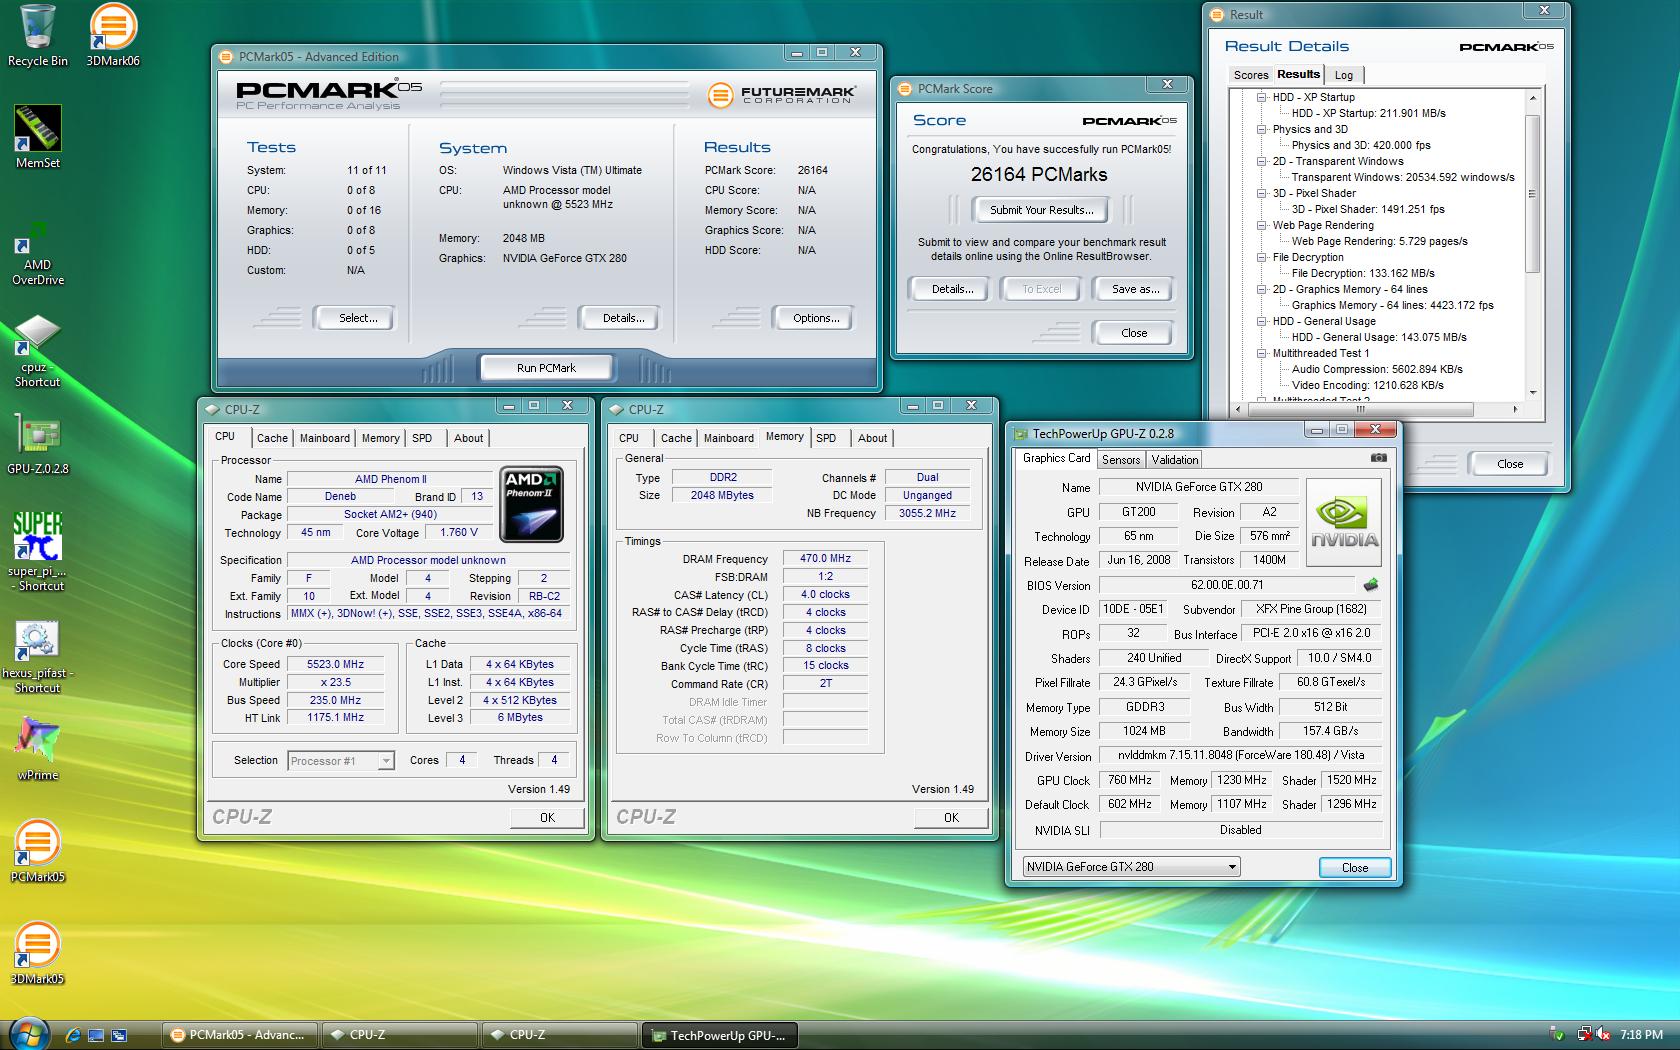Open the Sensors tab in GPU-Z

(x=1121, y=460)
